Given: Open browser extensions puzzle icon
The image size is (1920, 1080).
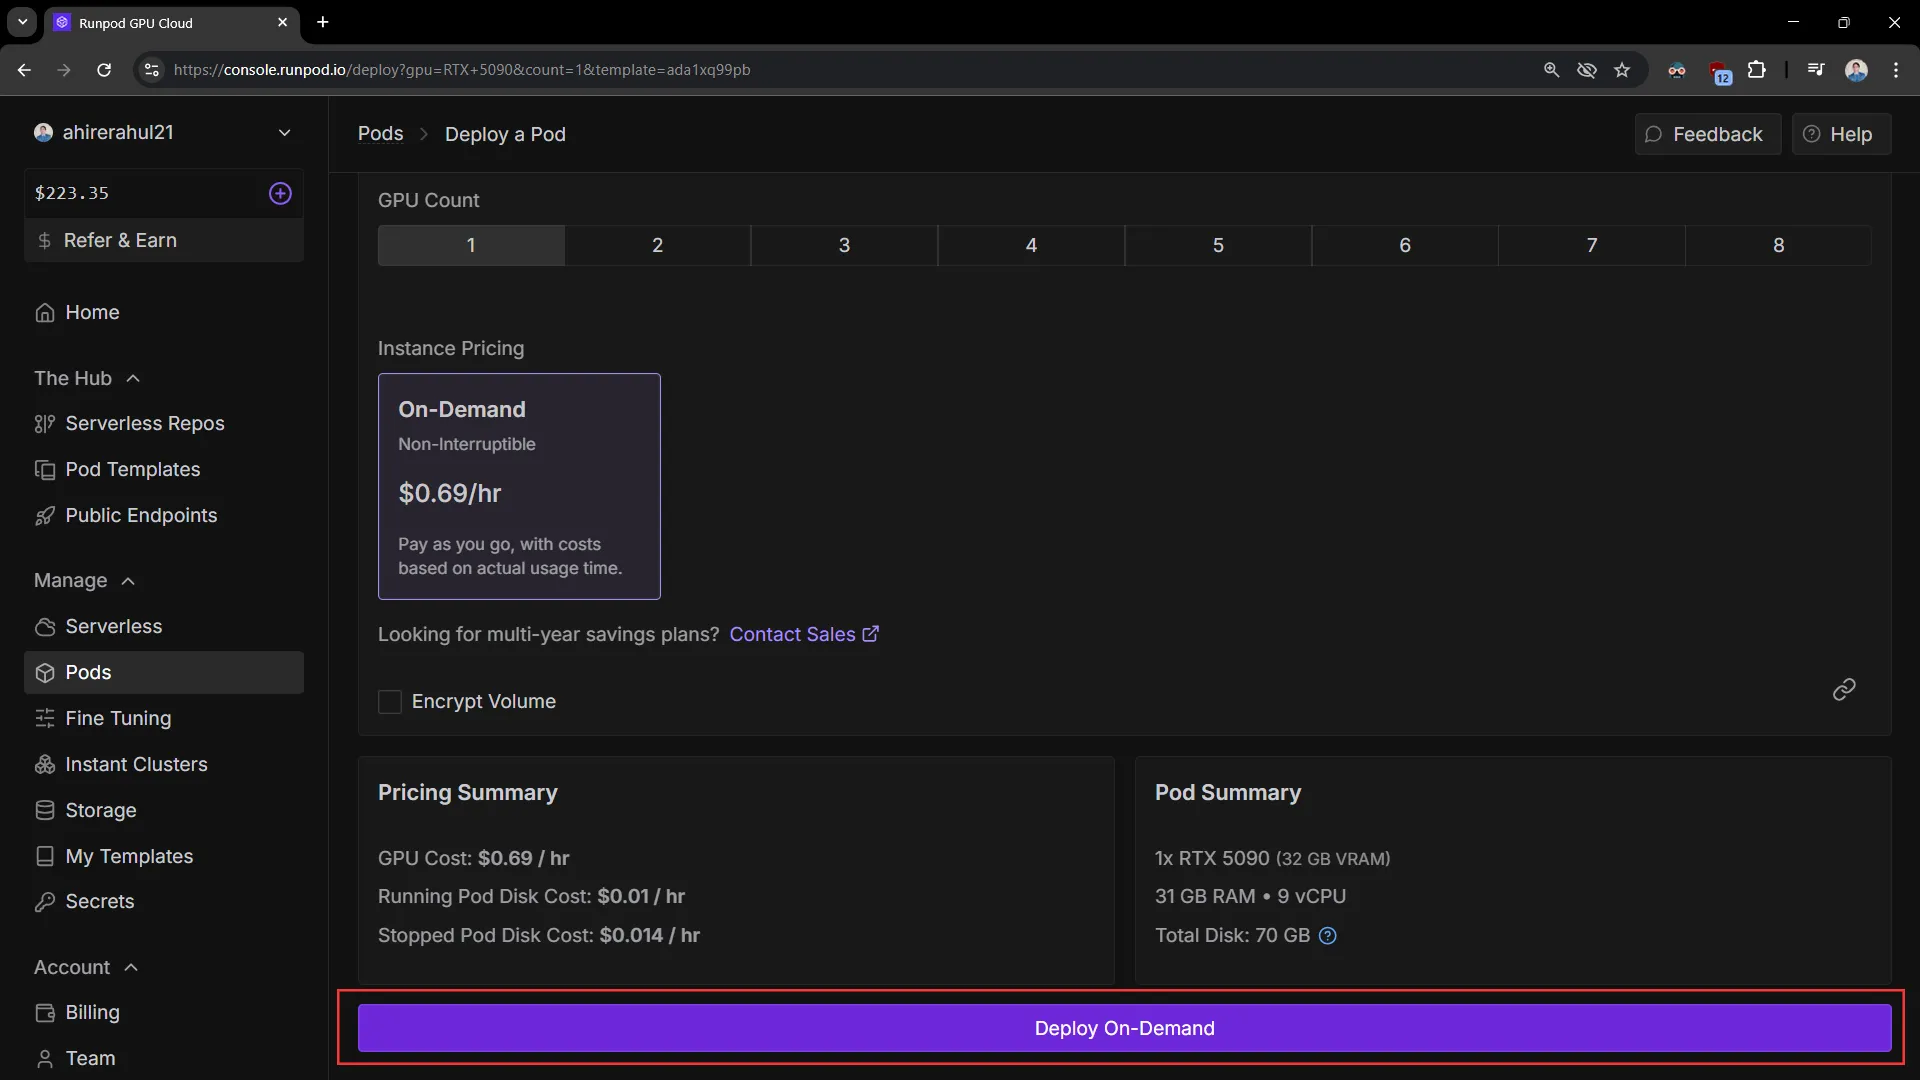Looking at the screenshot, I should 1756,70.
